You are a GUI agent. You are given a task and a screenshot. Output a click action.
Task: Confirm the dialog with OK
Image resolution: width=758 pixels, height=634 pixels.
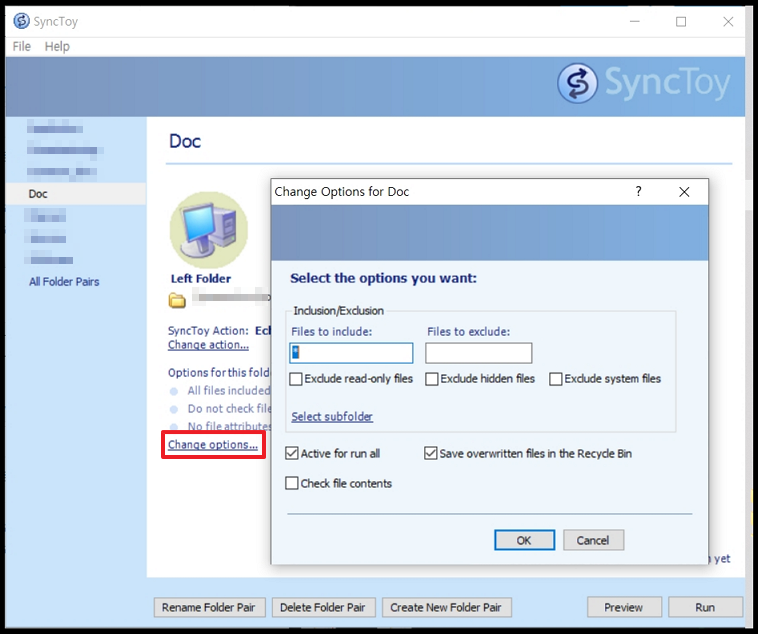click(x=525, y=540)
